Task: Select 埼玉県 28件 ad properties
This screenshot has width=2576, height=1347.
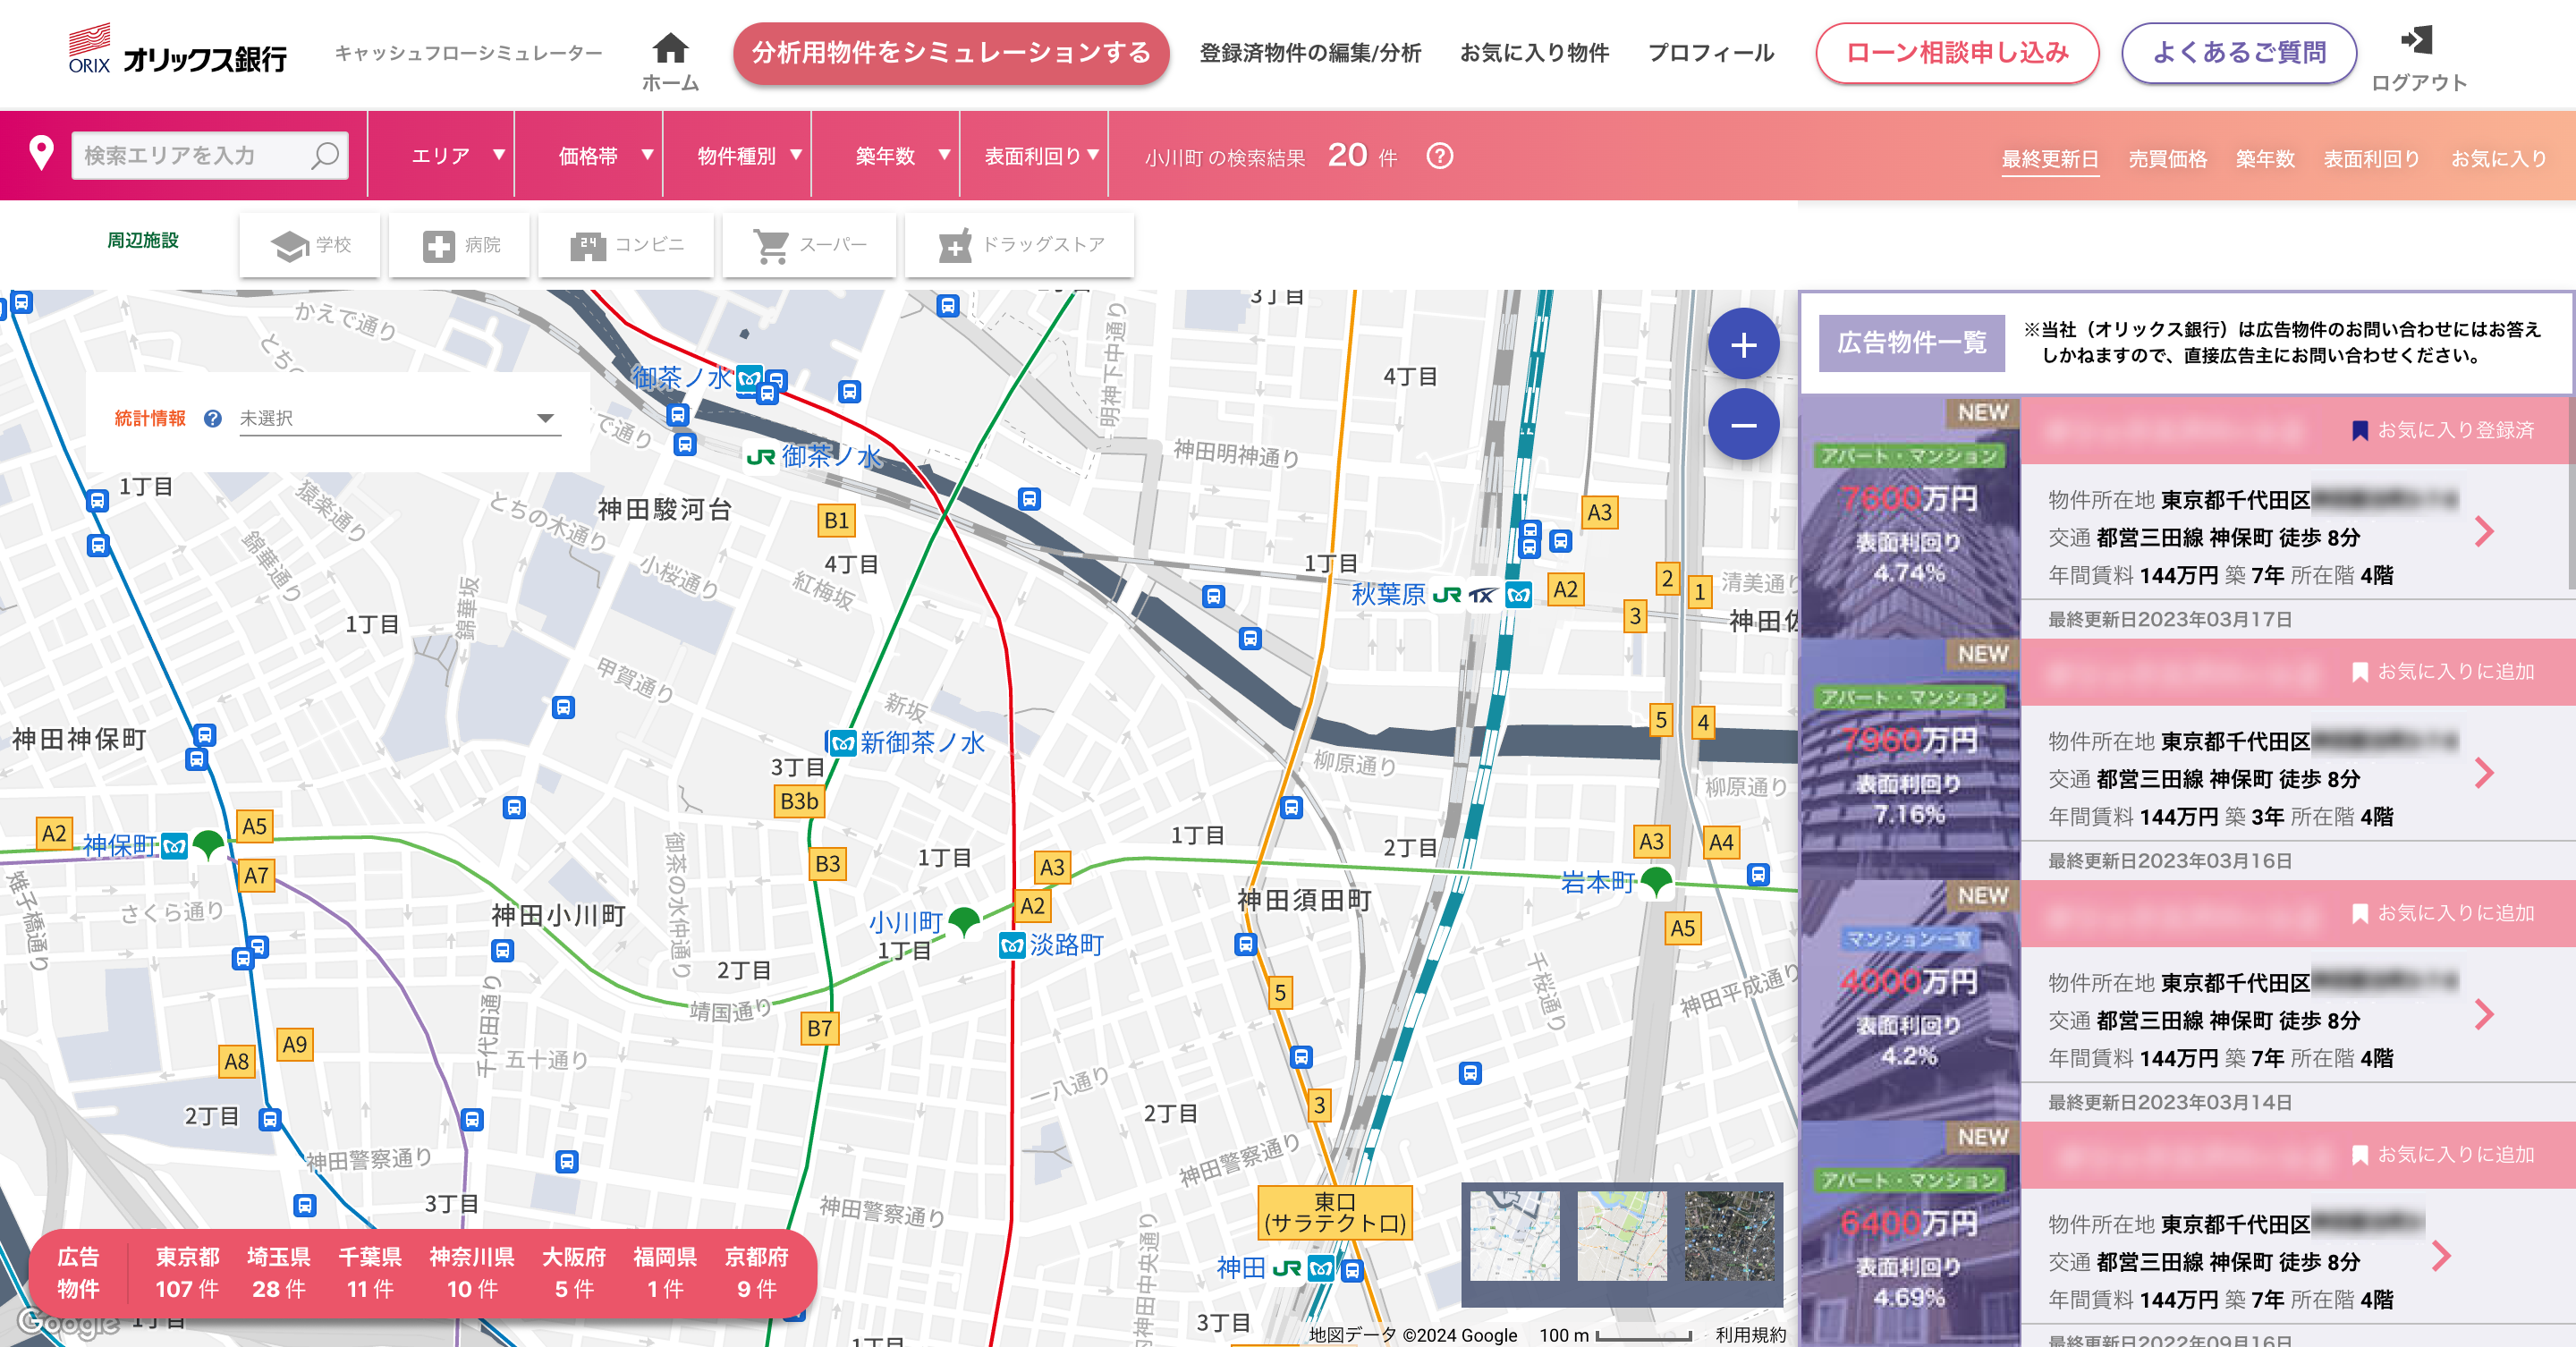Action: 279,1272
